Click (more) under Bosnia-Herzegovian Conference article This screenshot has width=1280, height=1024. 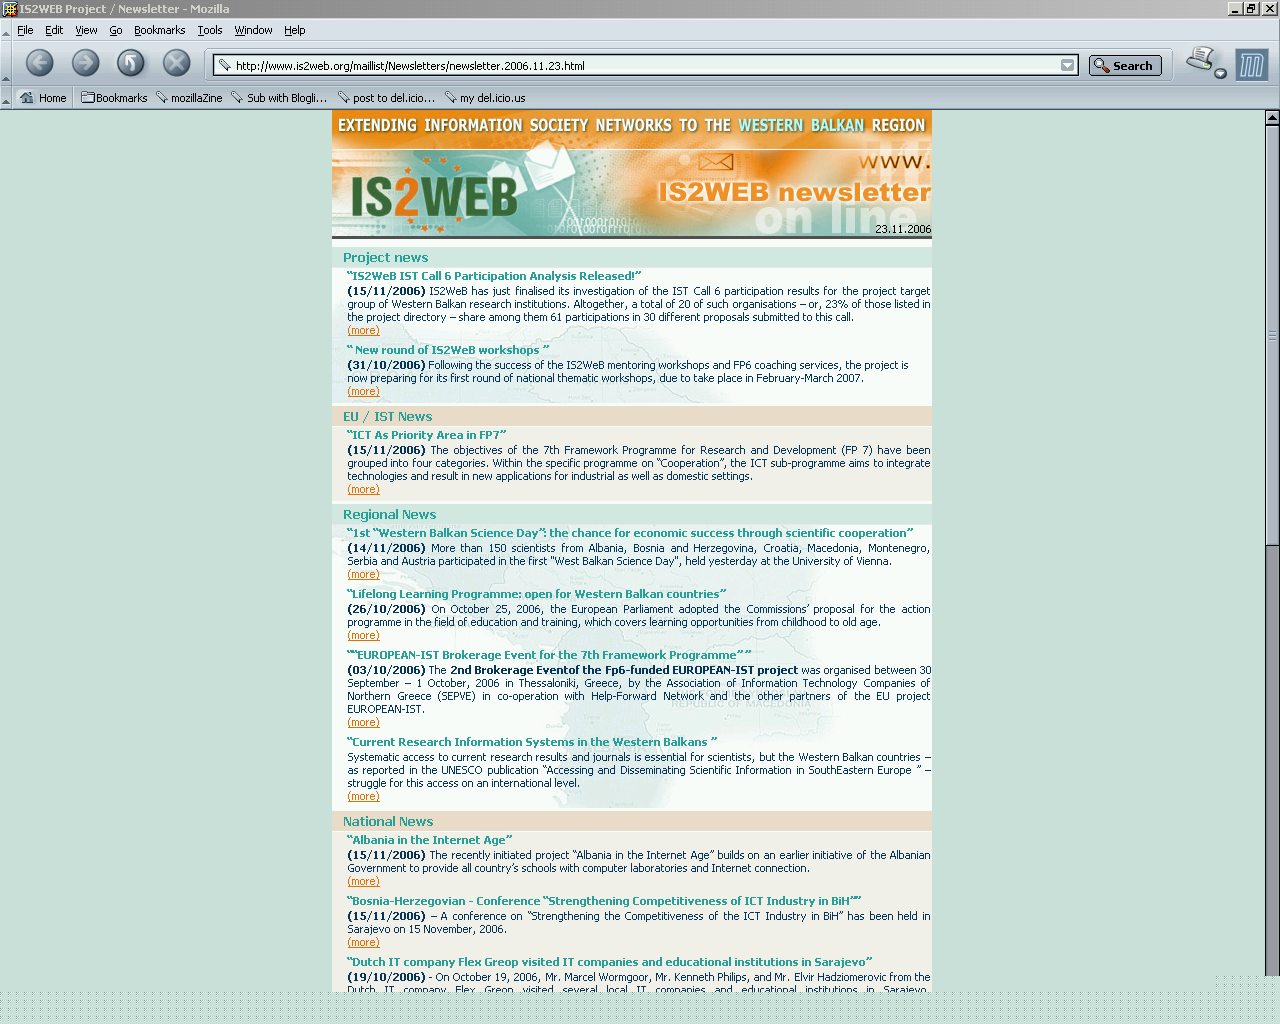[363, 943]
